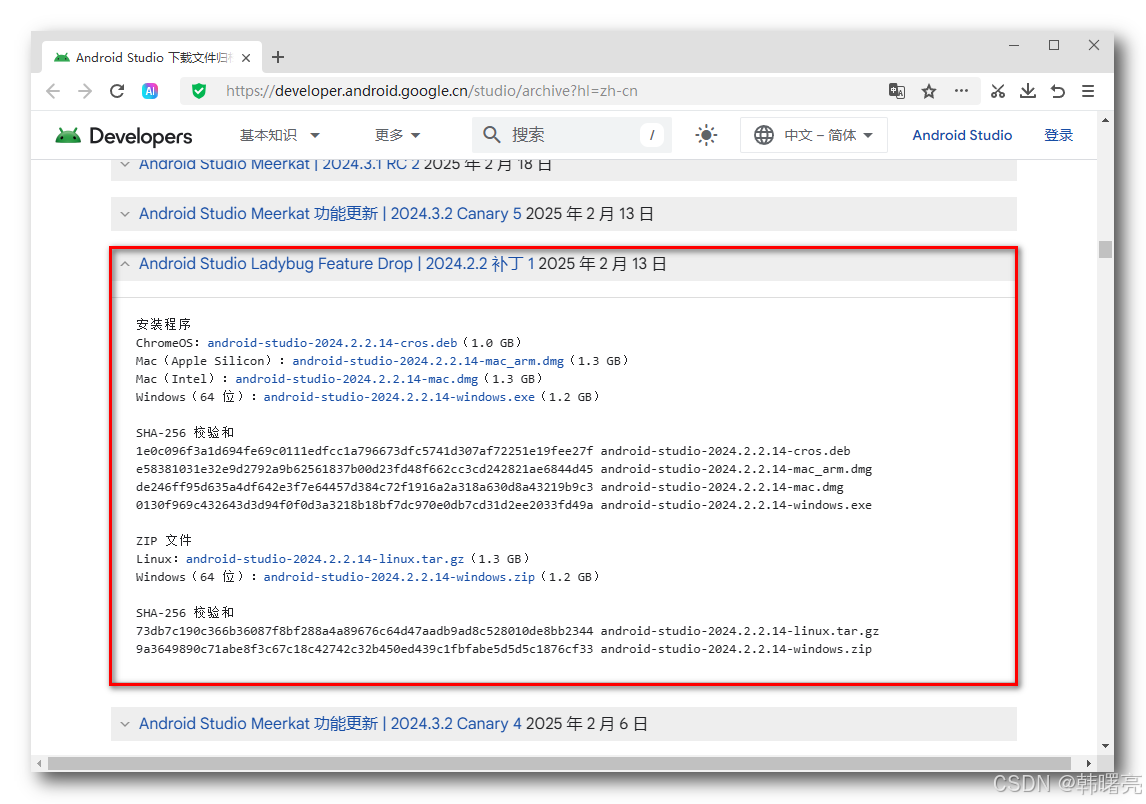
Task: Click the green security shield icon
Action: click(198, 91)
